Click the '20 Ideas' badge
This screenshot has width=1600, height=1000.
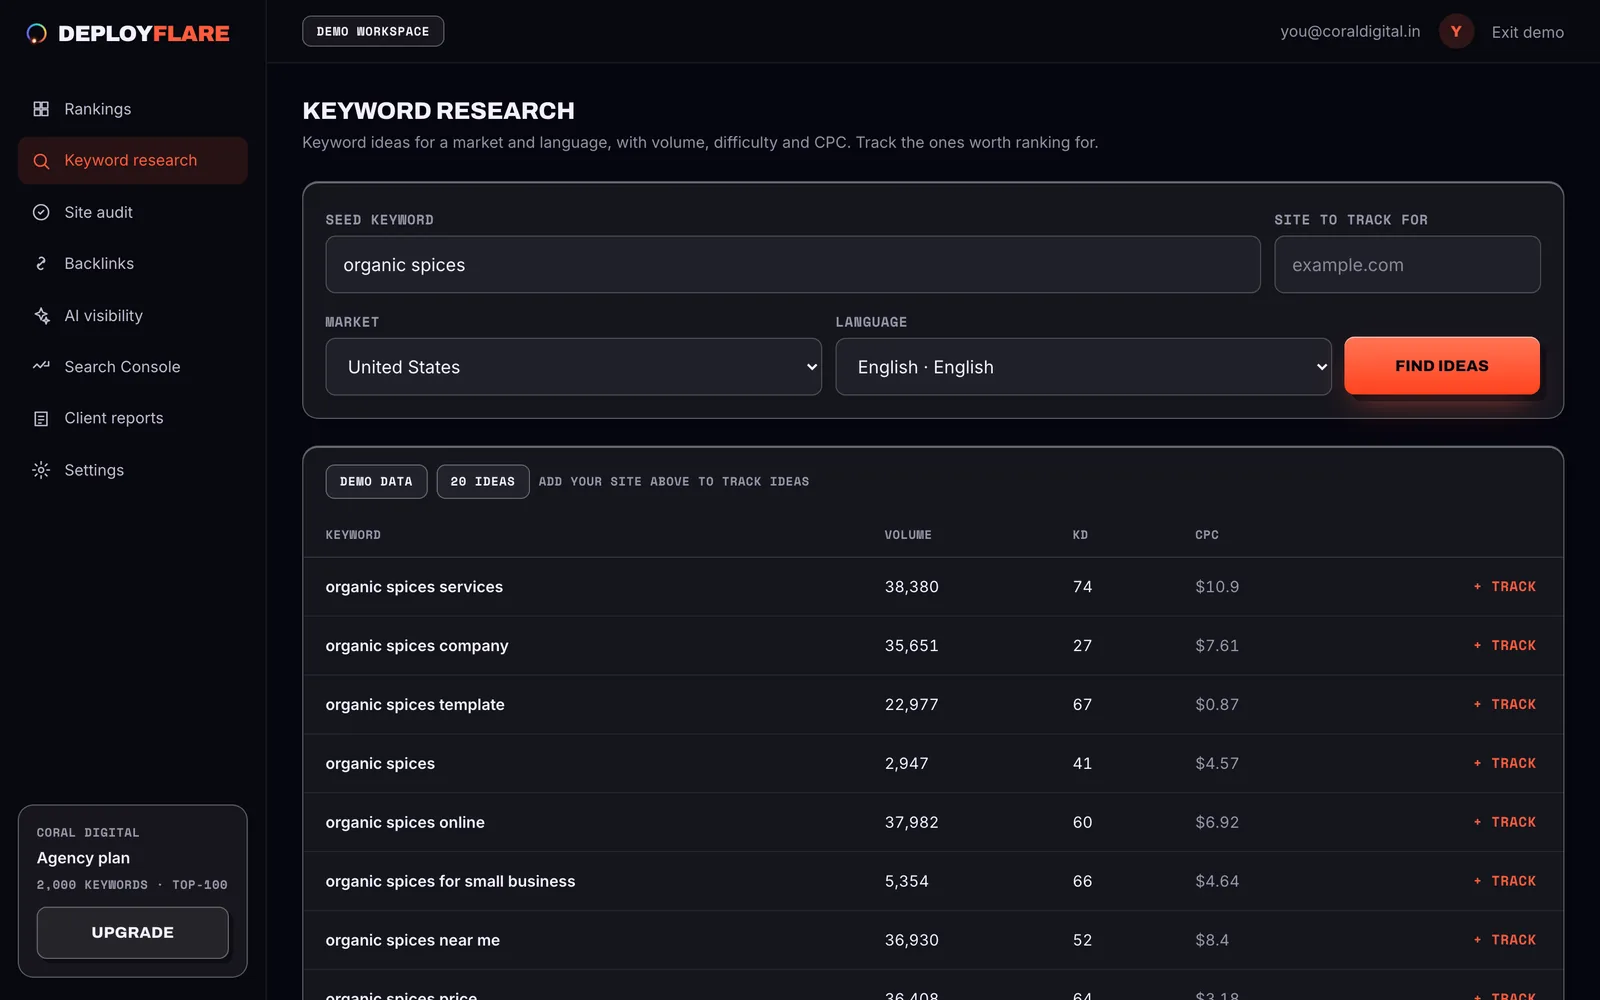coord(483,482)
